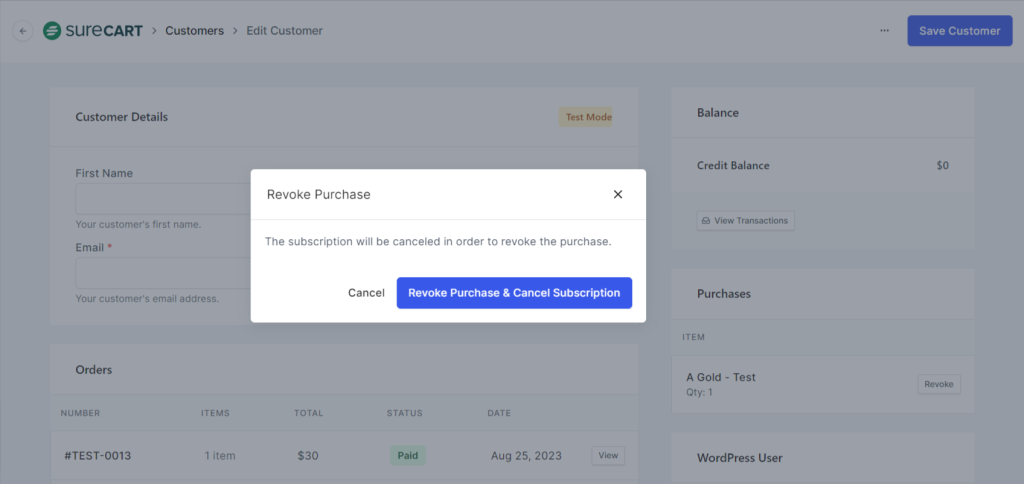Click the STATUS column header
Viewport: 1024px width, 484px height.
pos(404,413)
